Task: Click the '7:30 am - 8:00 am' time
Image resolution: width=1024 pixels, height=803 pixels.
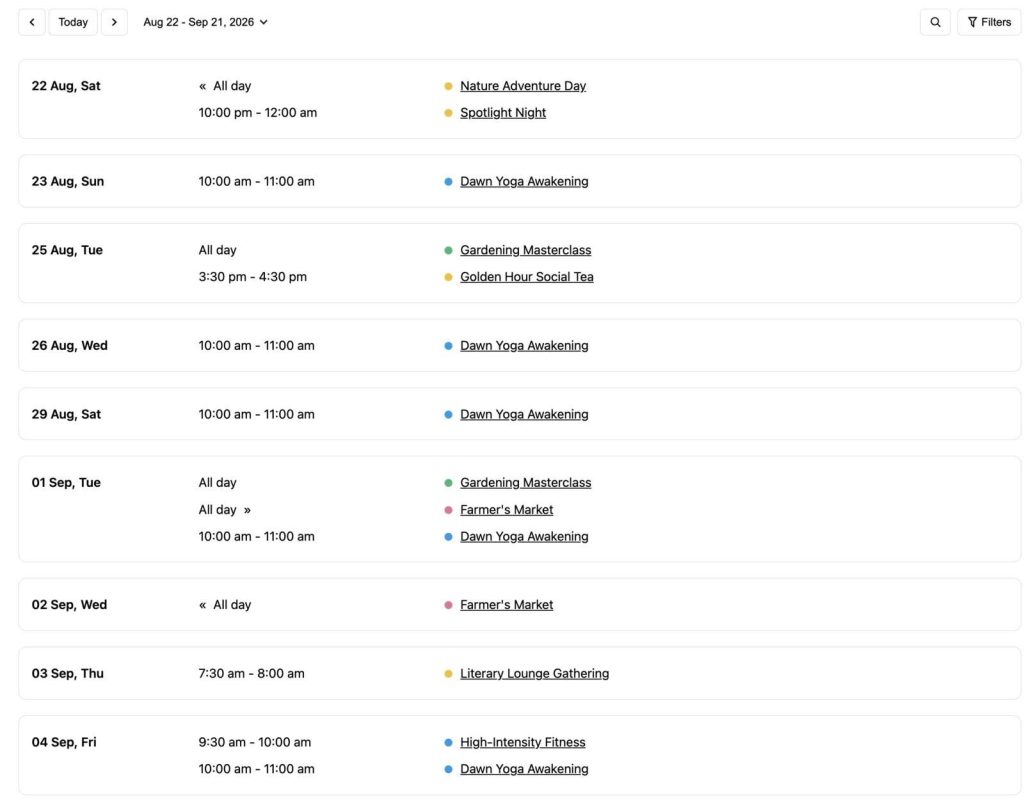Action: click(251, 673)
